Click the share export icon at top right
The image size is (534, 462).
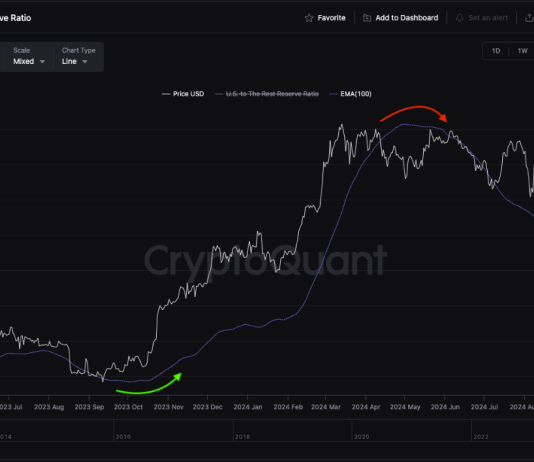(x=529, y=18)
